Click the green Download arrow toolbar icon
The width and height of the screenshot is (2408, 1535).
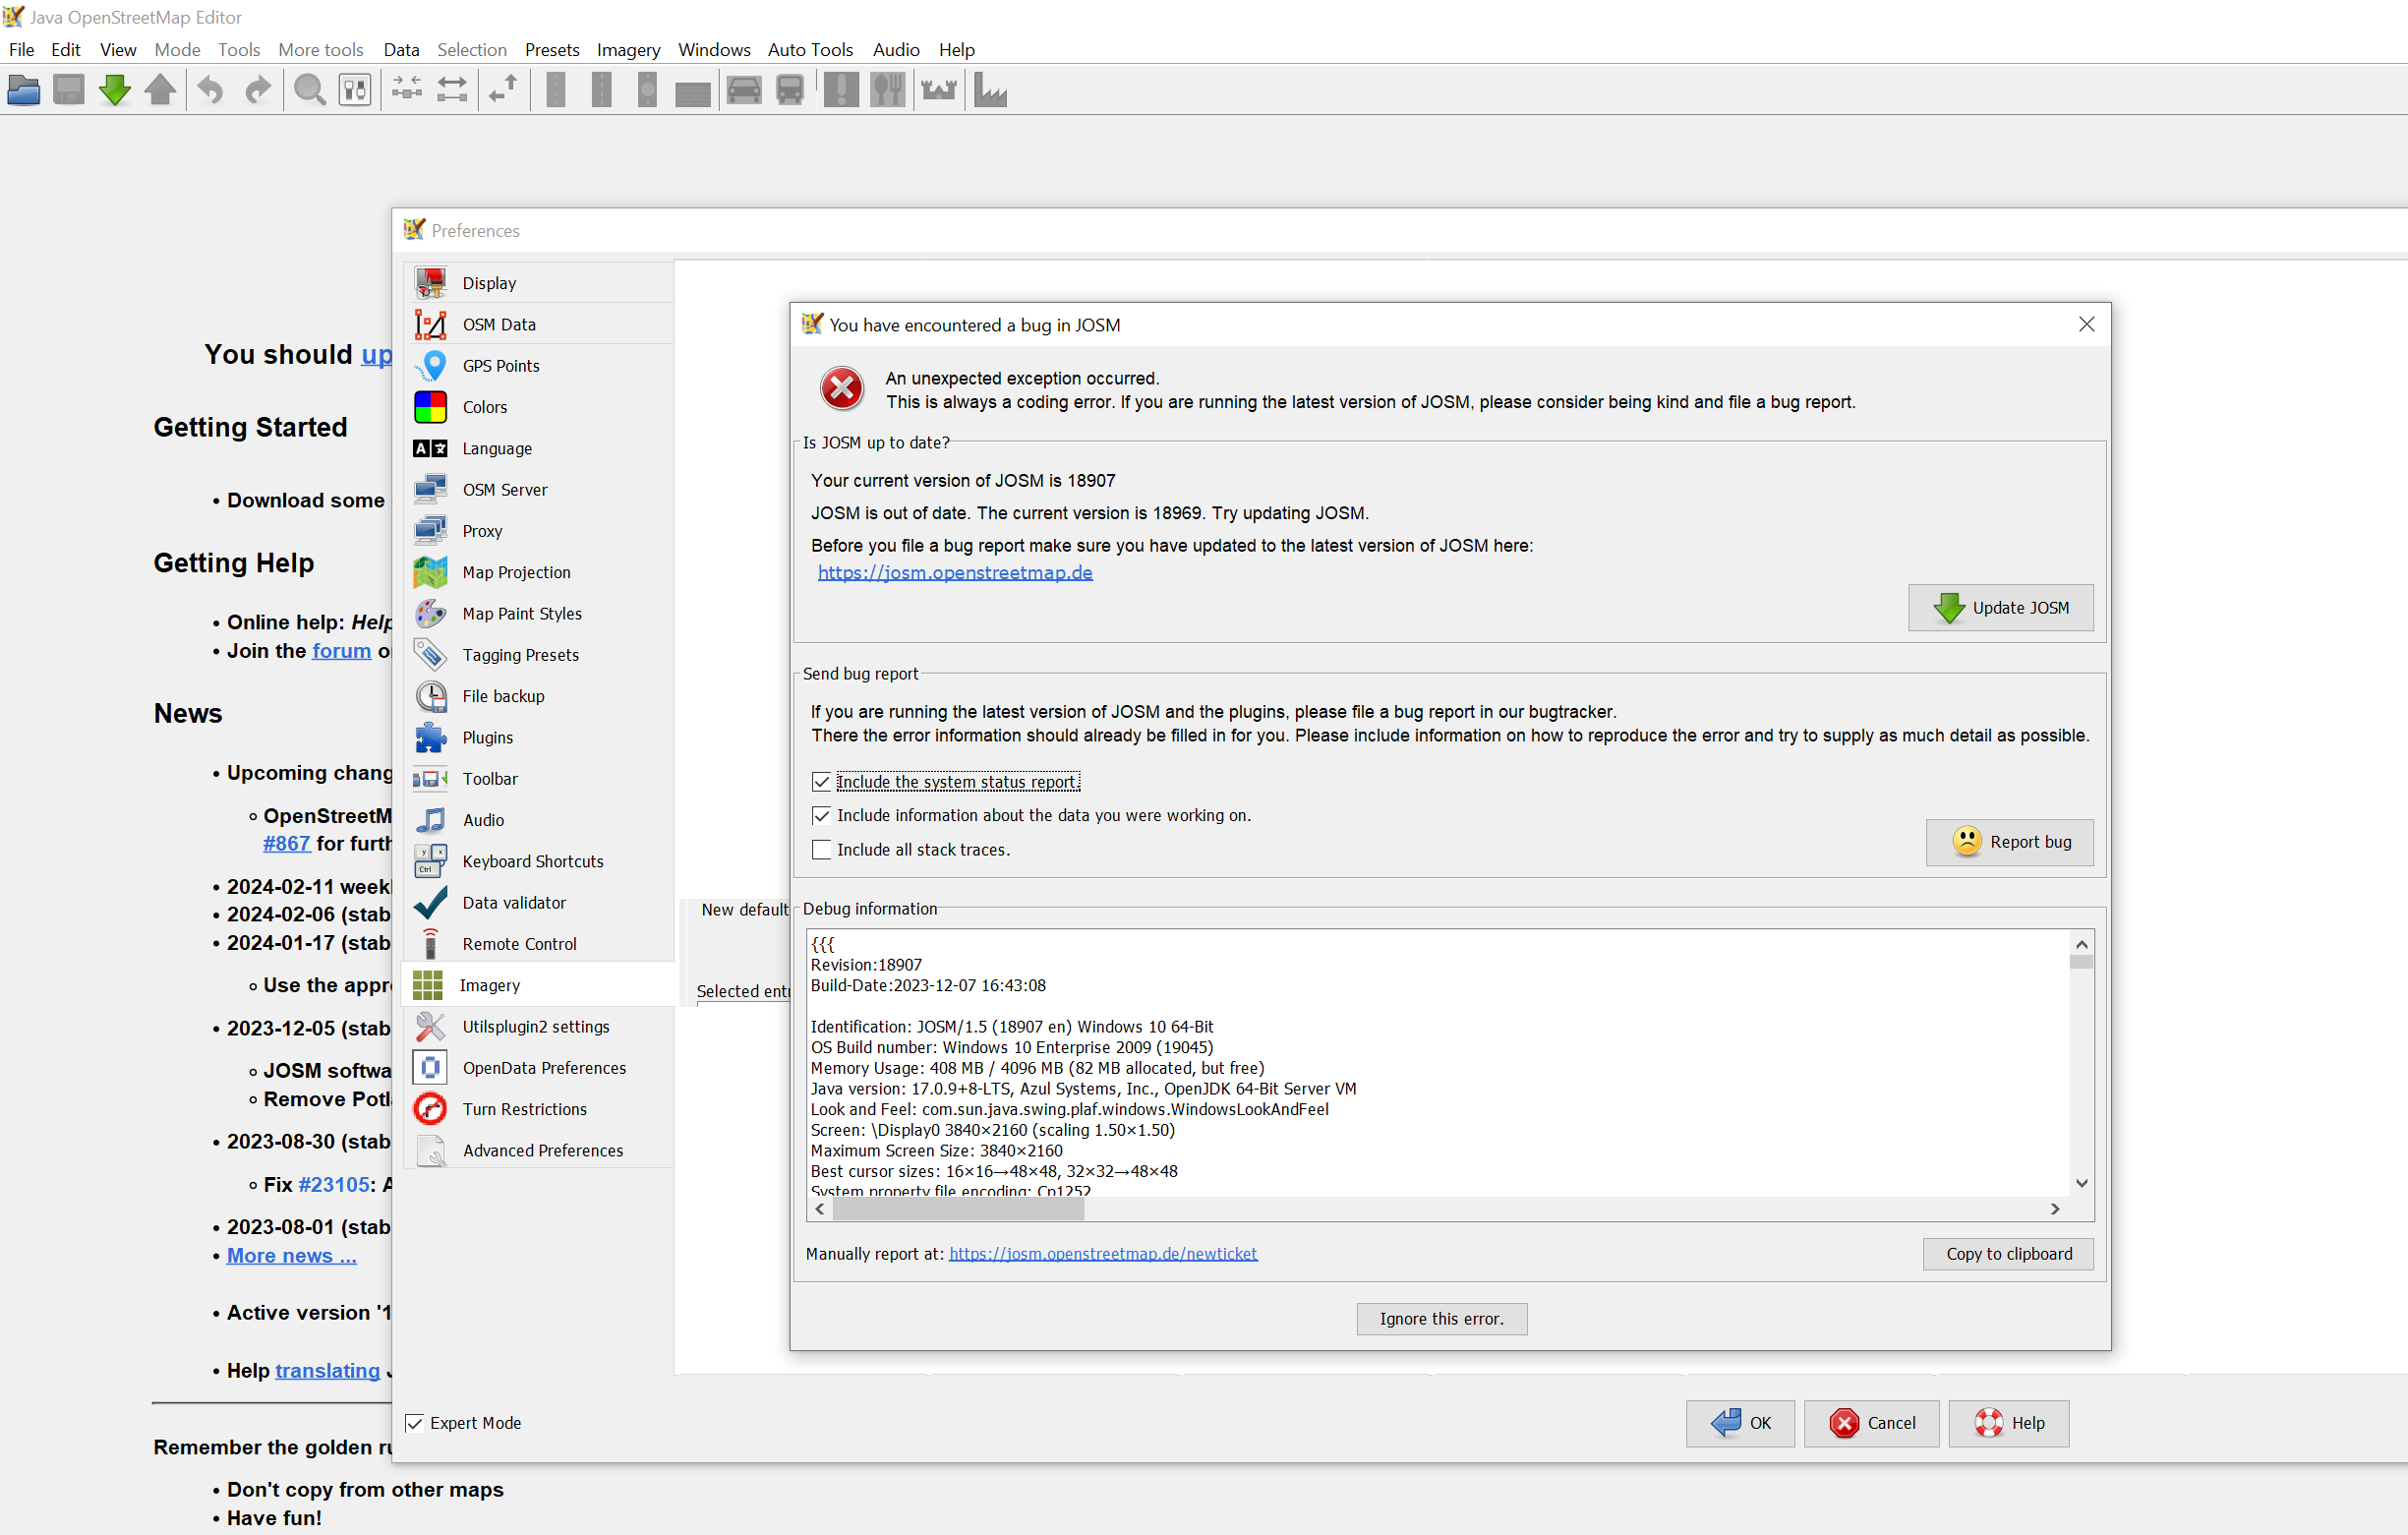[115, 90]
